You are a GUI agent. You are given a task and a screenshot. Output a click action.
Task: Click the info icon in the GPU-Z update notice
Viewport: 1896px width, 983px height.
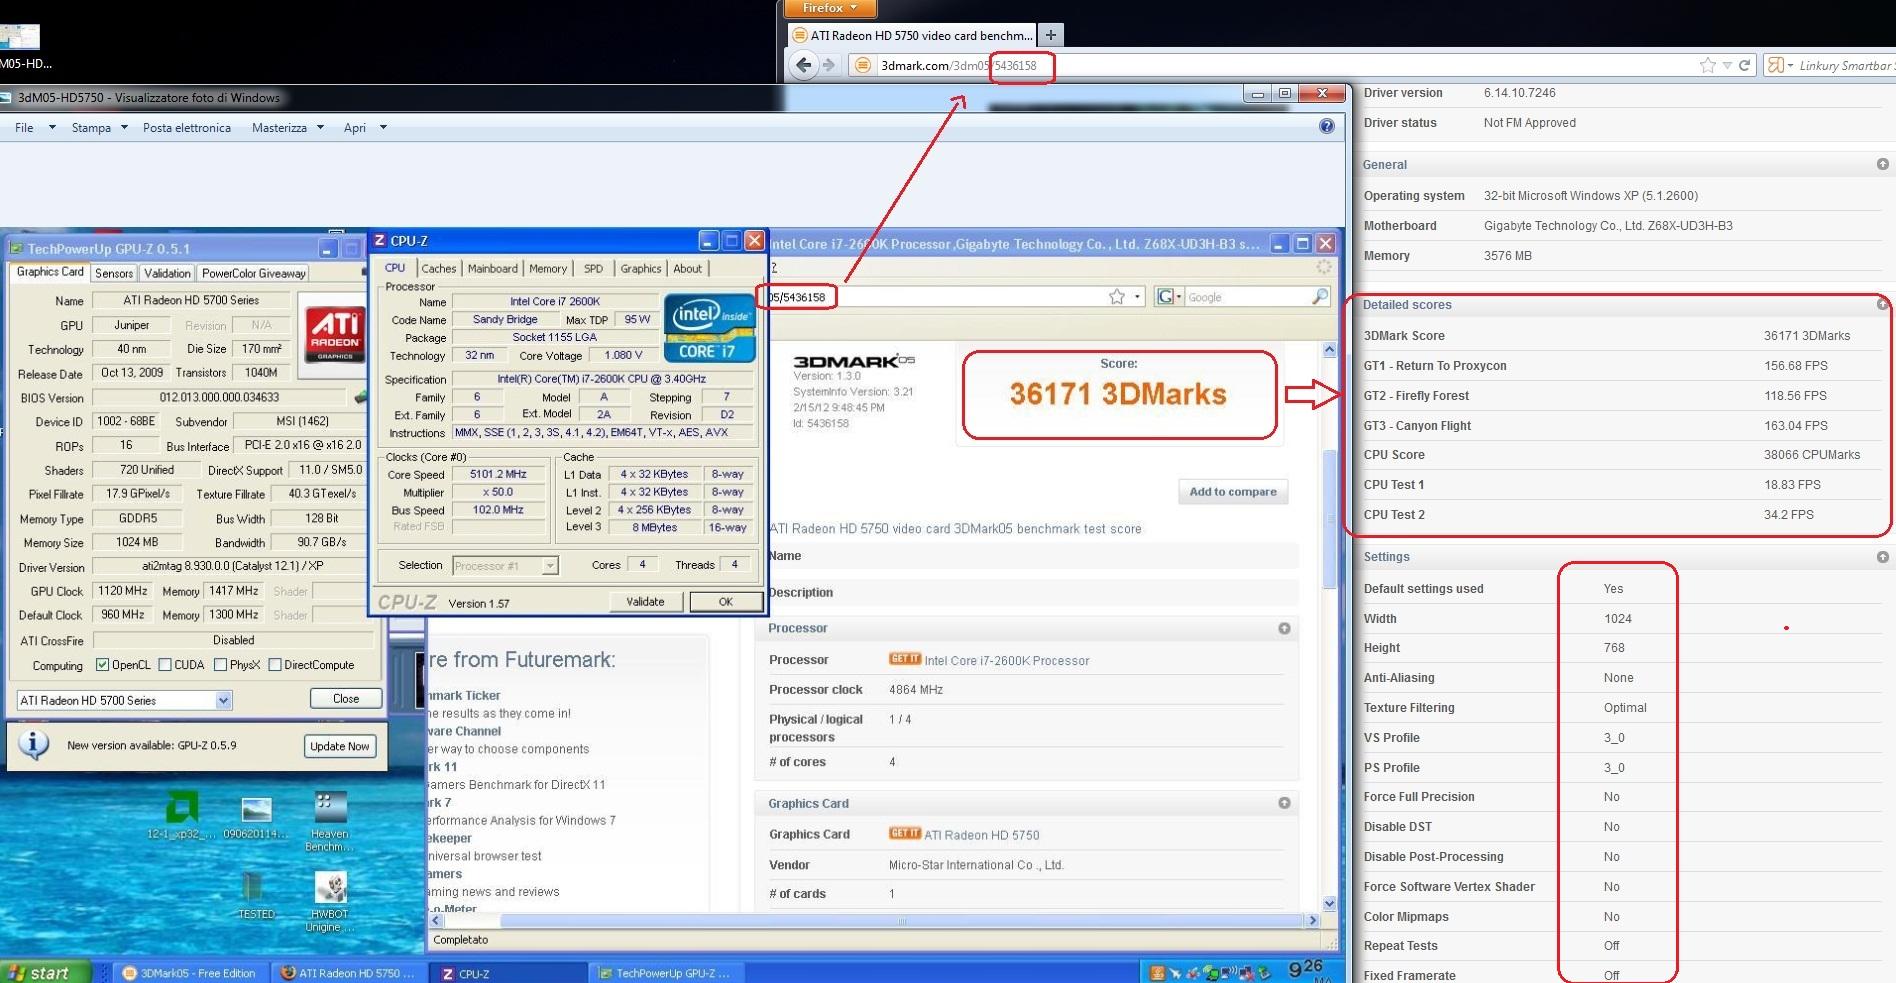pos(34,744)
